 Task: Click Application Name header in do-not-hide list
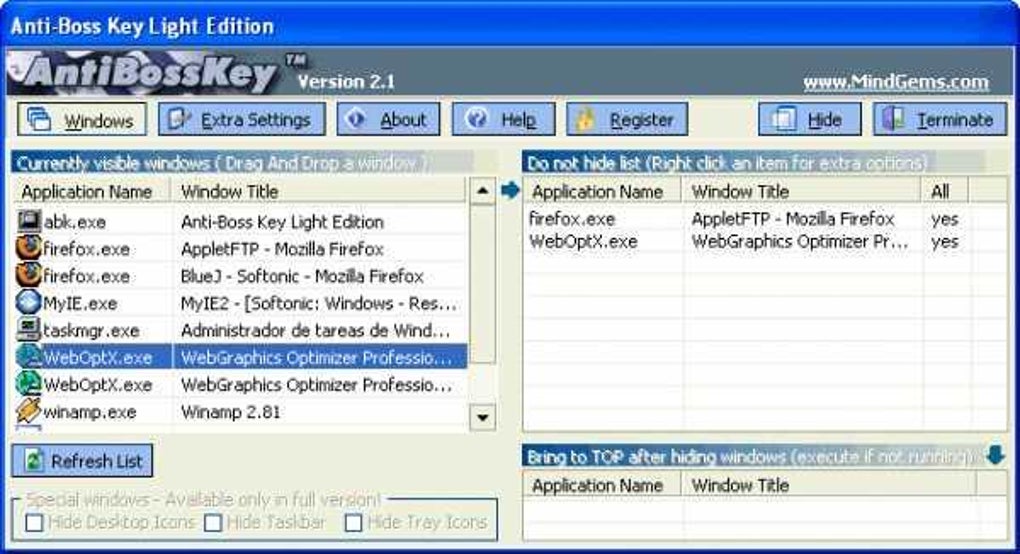pyautogui.click(x=602, y=191)
